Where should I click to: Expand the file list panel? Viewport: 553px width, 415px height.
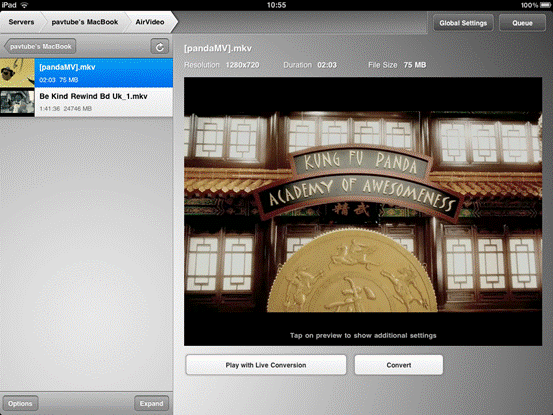(151, 403)
